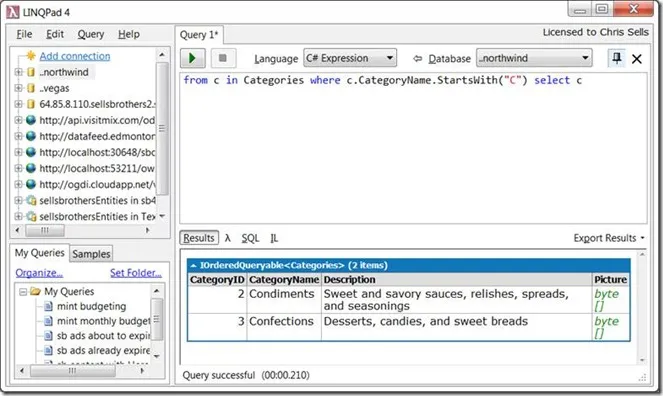This screenshot has height=396, width=663.
Task: Open the Help menu
Action: click(x=129, y=34)
